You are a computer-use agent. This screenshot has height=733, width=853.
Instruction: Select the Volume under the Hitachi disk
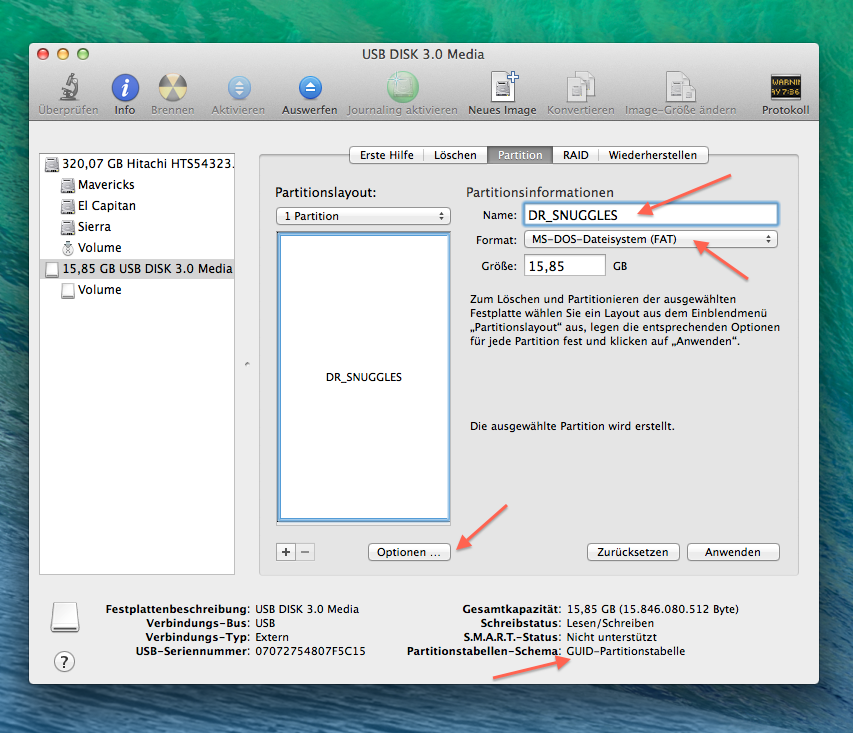click(x=138, y=248)
